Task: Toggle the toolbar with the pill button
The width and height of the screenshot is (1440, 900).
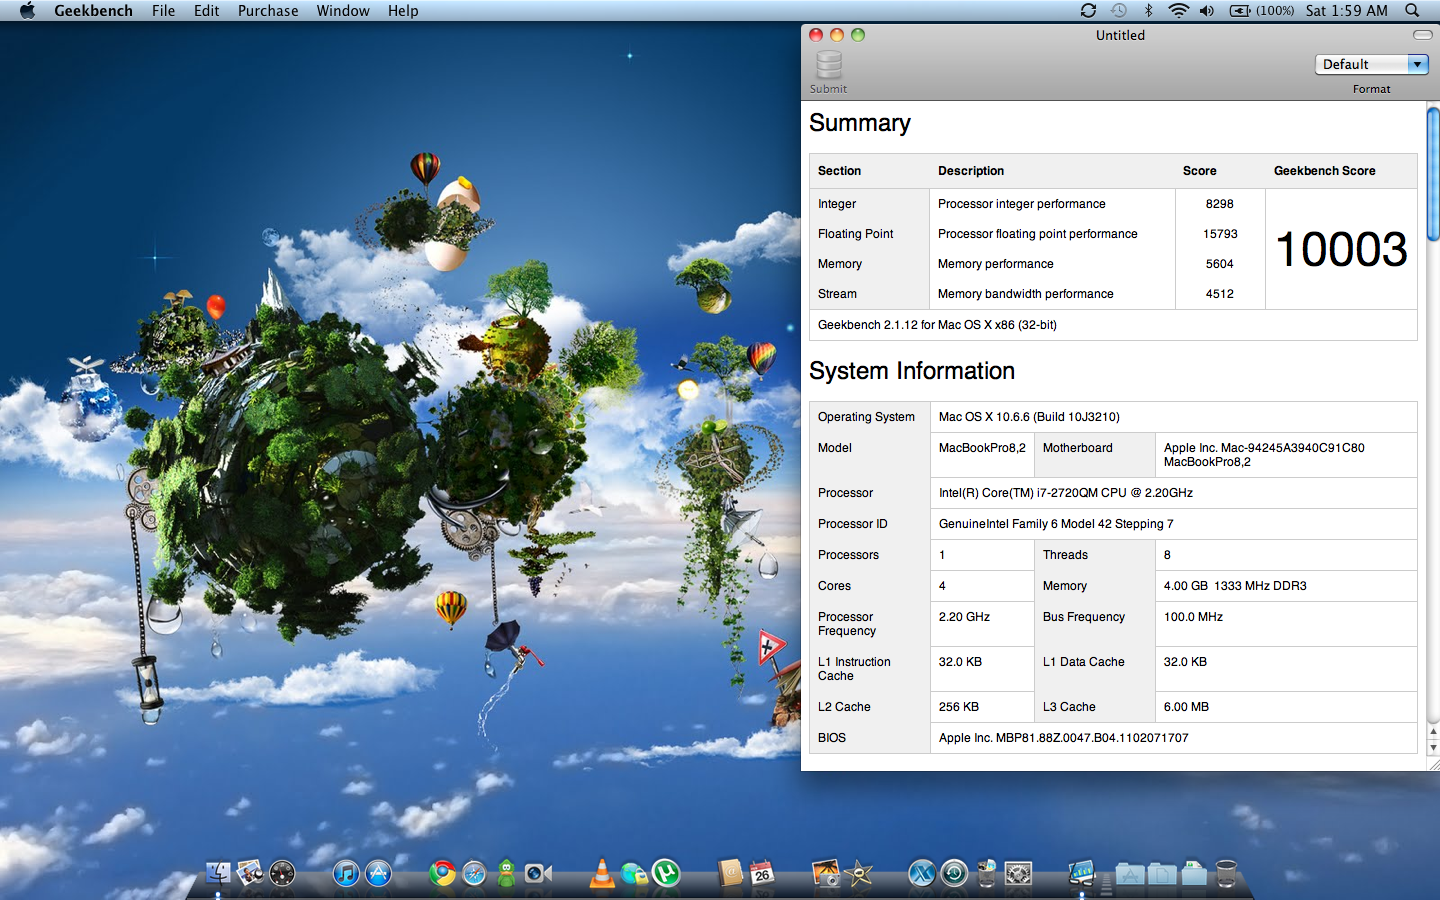Action: click(x=1422, y=35)
